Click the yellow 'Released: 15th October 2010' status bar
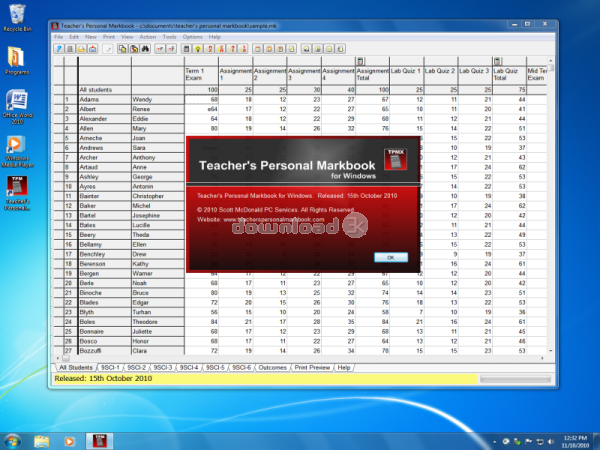 (265, 378)
